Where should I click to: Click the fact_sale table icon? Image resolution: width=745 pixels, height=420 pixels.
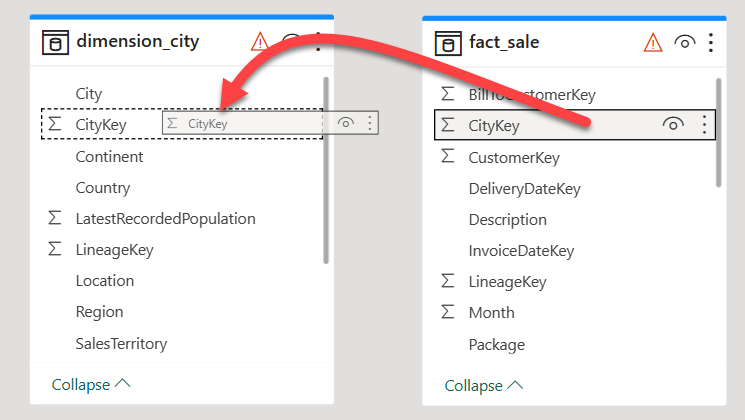pos(448,43)
